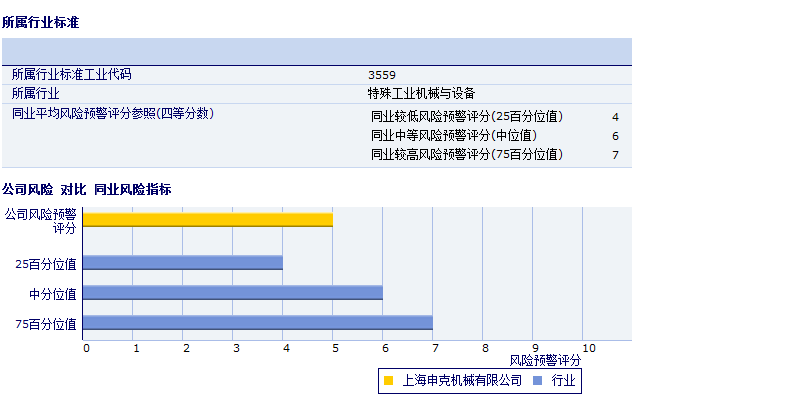Click the 行业 legend label text

[563, 381]
